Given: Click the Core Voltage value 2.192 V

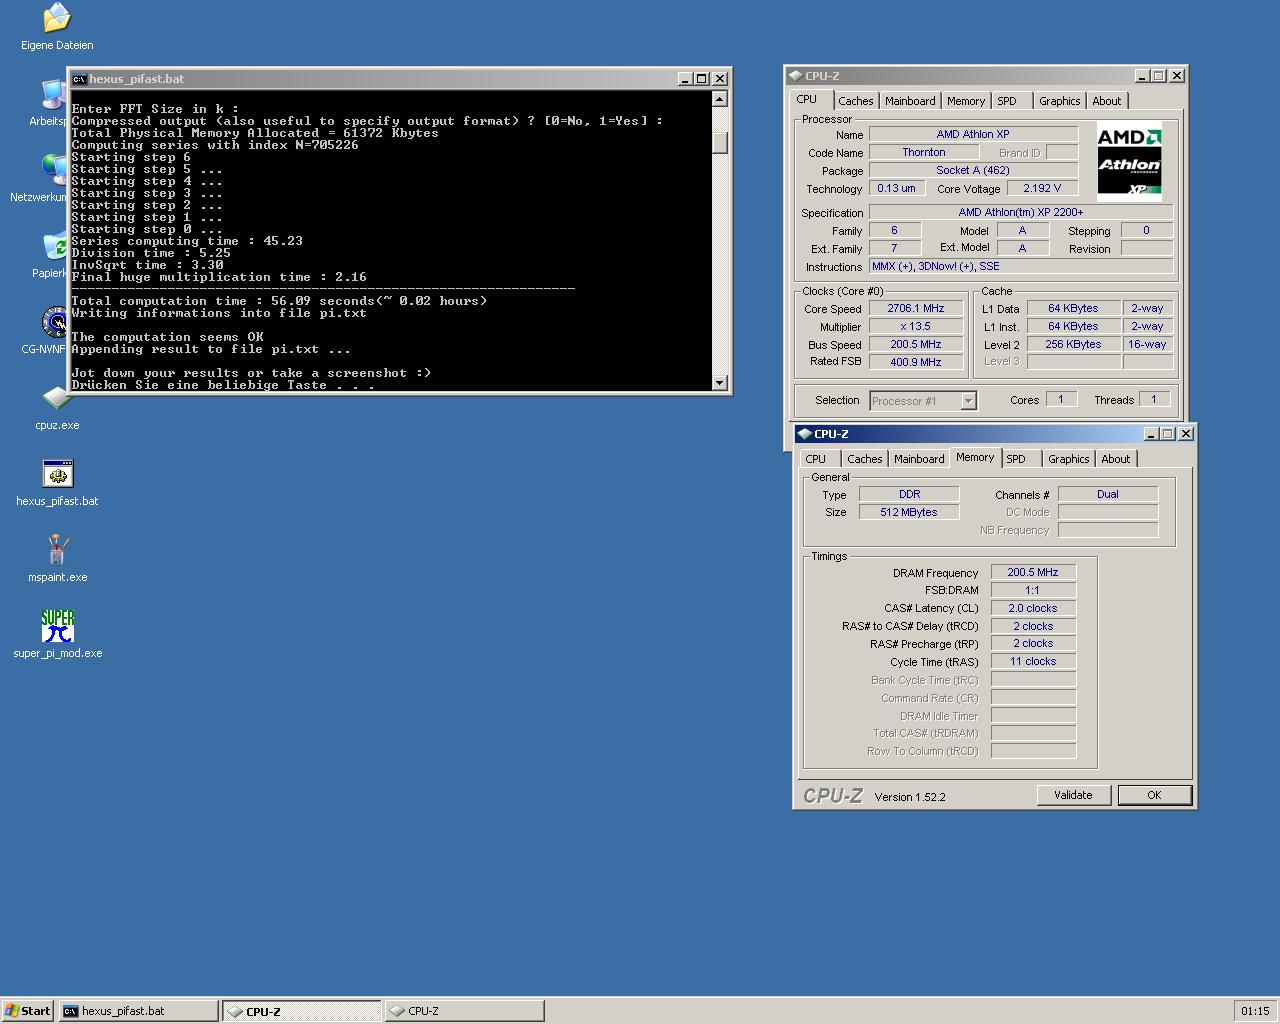Looking at the screenshot, I should (1042, 188).
